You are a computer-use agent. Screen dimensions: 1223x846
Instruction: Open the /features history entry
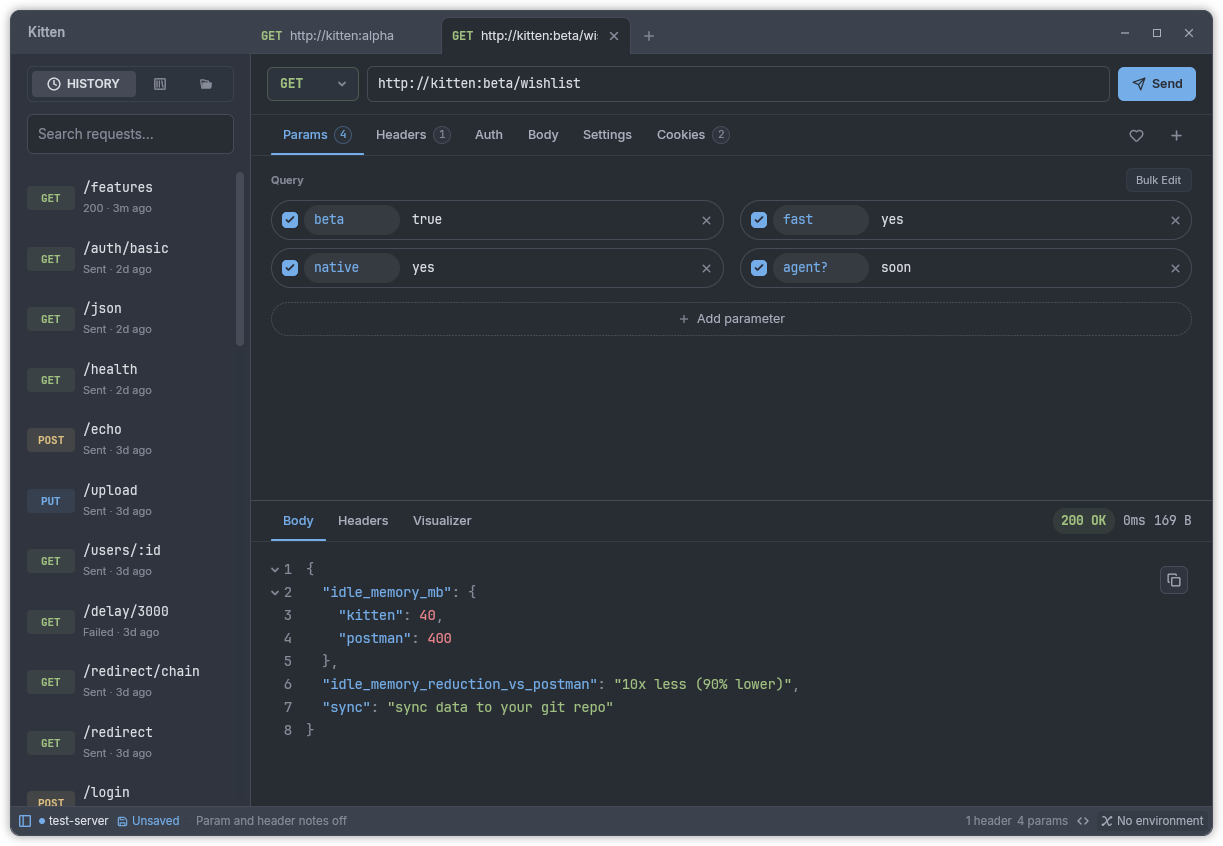[130, 198]
